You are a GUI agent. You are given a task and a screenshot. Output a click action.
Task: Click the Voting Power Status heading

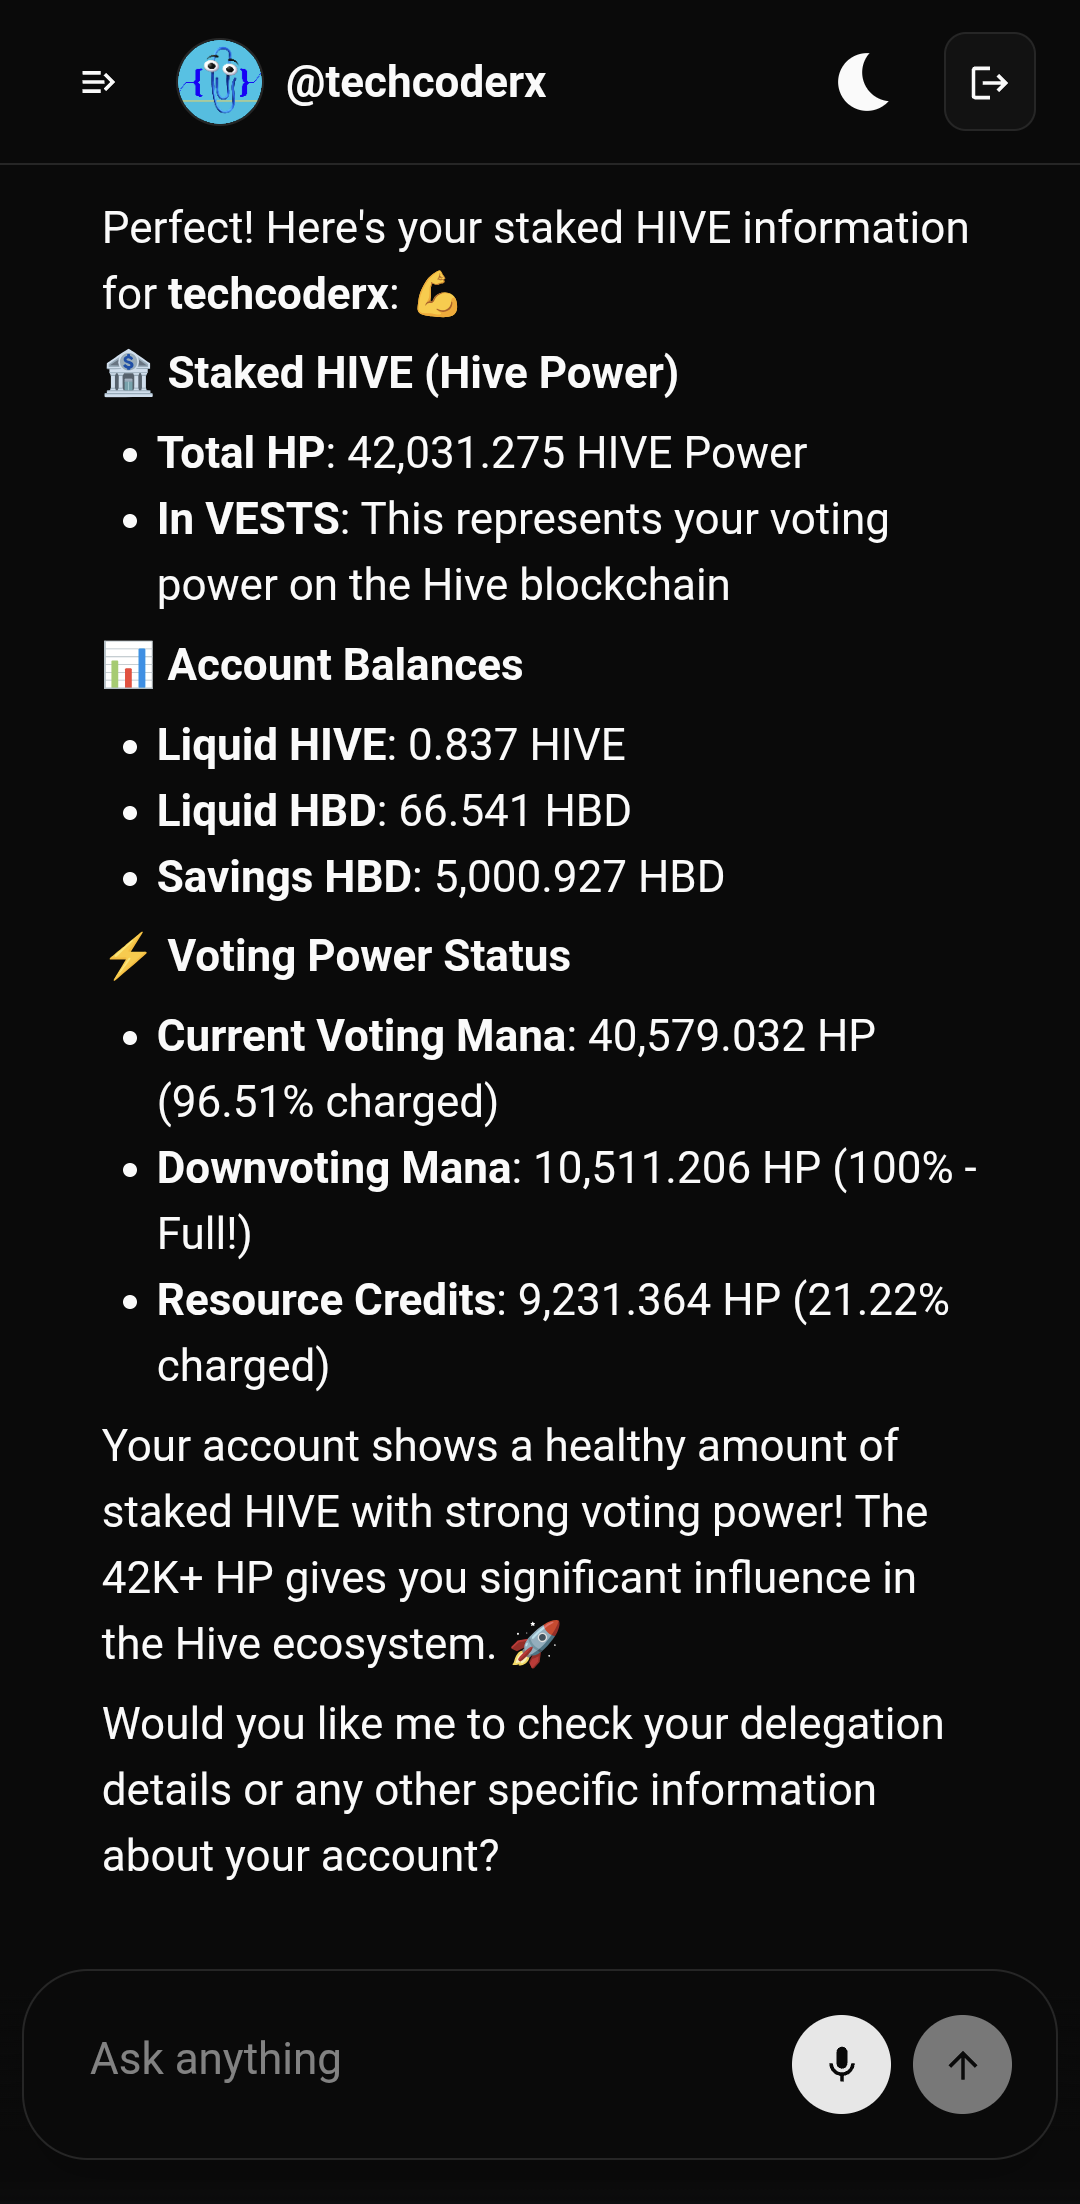click(x=369, y=956)
